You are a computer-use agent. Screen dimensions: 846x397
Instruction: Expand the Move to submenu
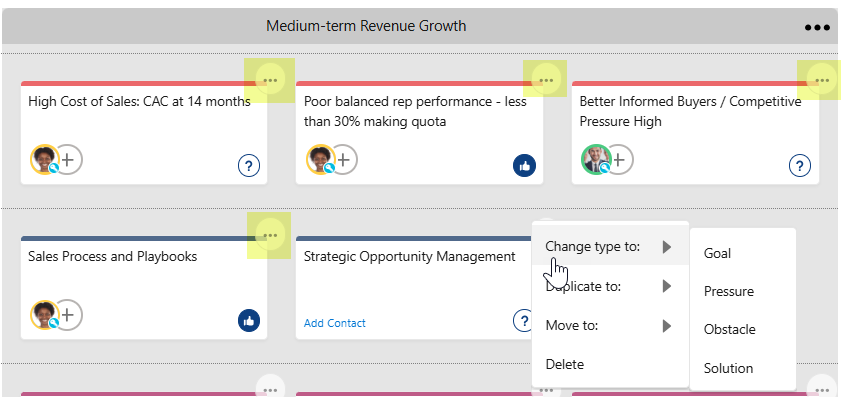610,325
